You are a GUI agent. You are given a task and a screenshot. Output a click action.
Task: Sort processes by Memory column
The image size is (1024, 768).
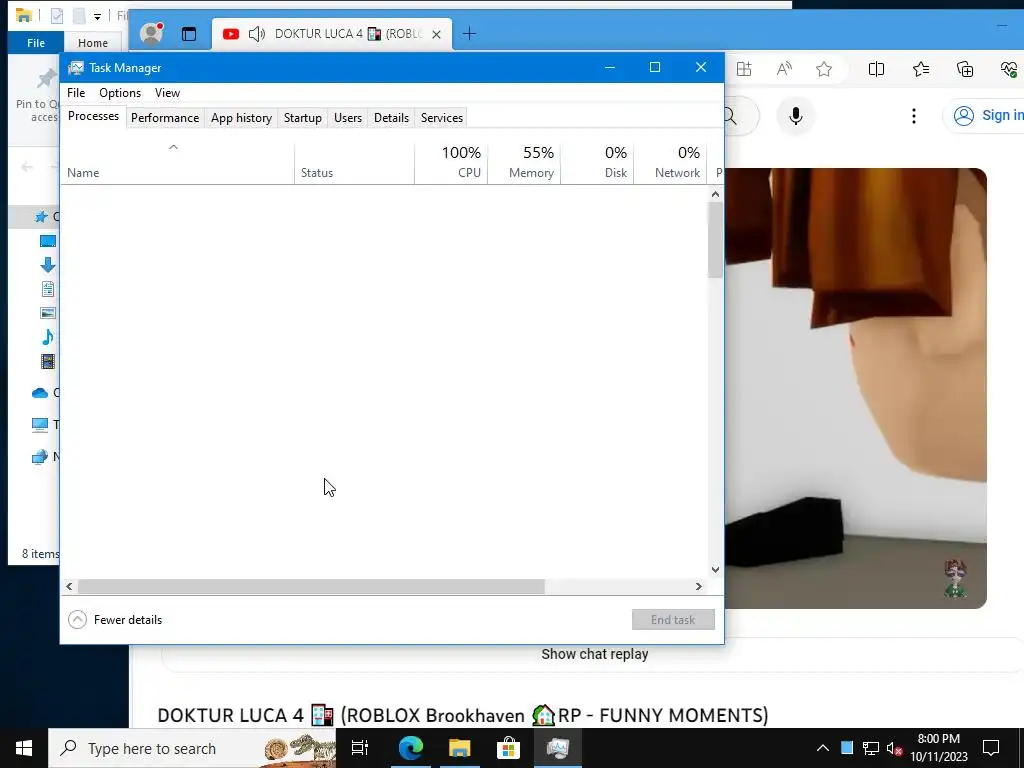[524, 163]
